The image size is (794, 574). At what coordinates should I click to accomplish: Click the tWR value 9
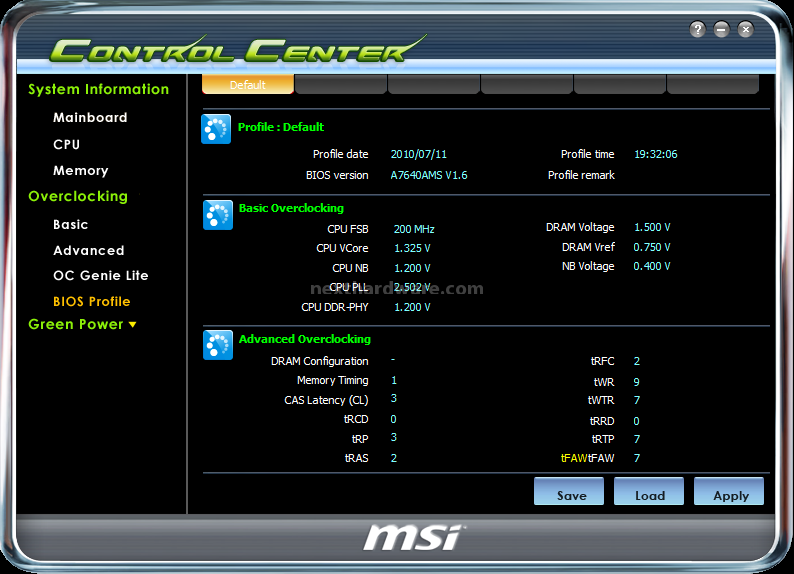coord(637,382)
